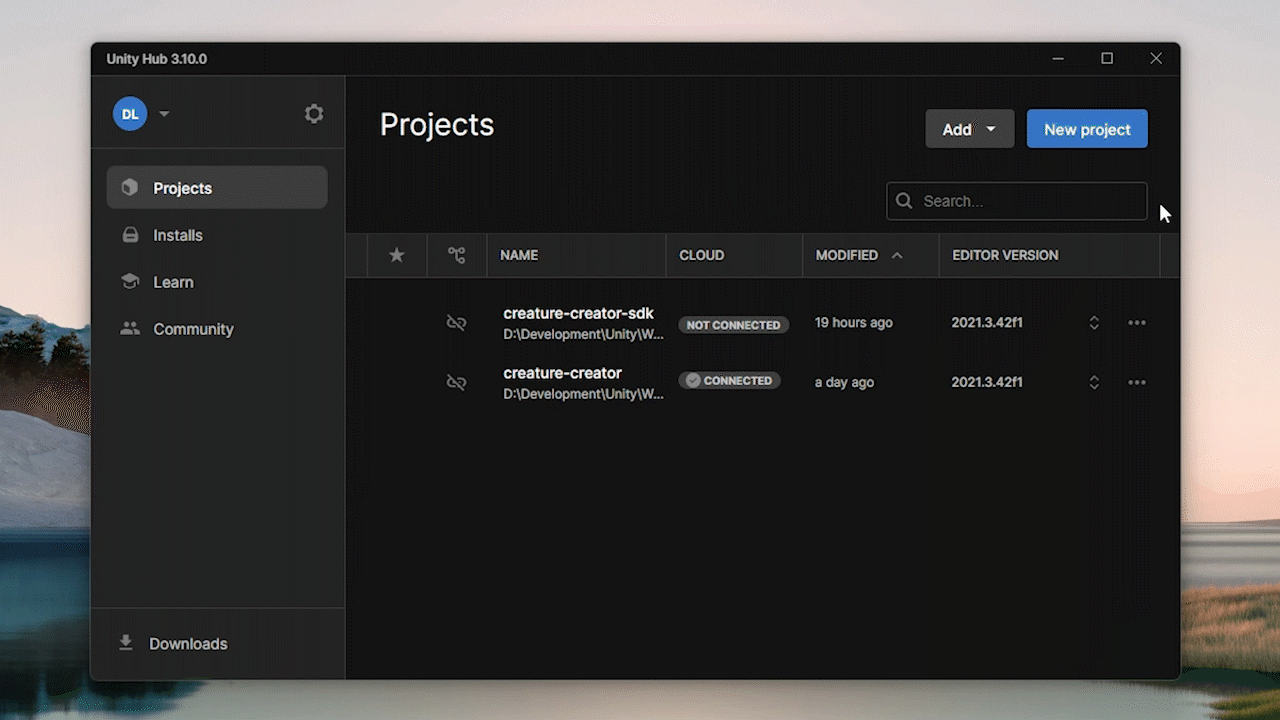The width and height of the screenshot is (1280, 720).
Task: Minimize the Unity Hub window
Action: click(1058, 59)
